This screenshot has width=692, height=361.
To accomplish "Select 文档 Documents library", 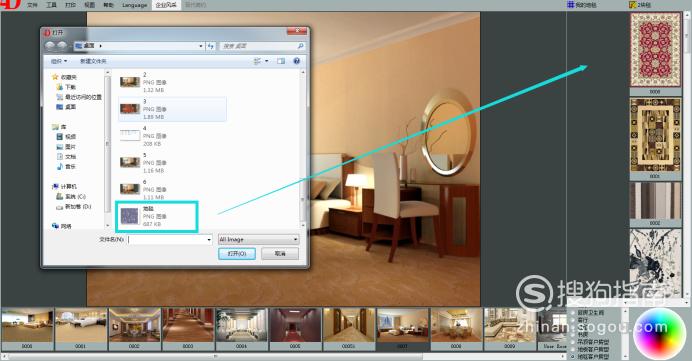I will [x=66, y=157].
